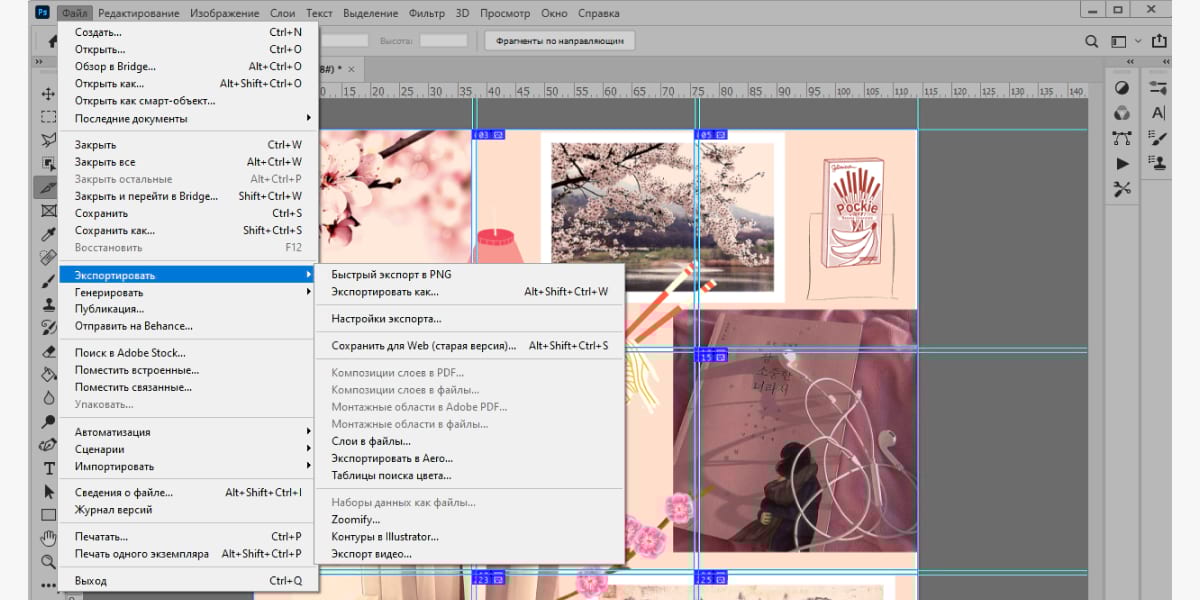Open the Paths panel icon
Screen dimensions: 1200x600
pyautogui.click(x=1122, y=139)
